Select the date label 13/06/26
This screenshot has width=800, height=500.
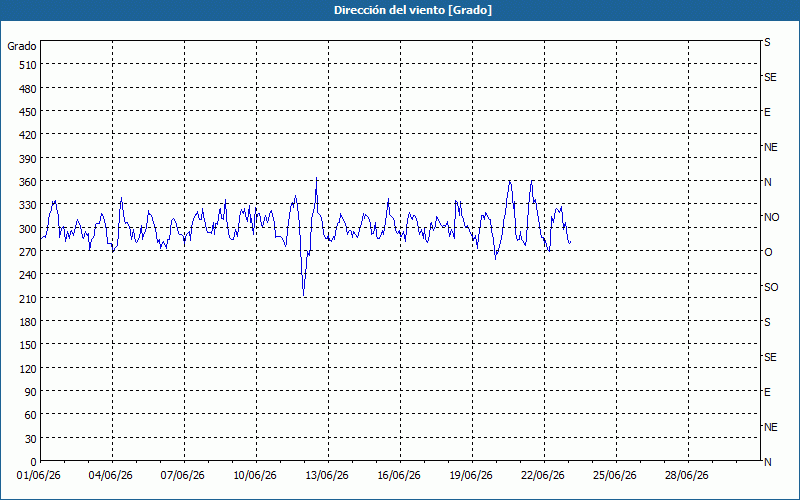click(327, 476)
